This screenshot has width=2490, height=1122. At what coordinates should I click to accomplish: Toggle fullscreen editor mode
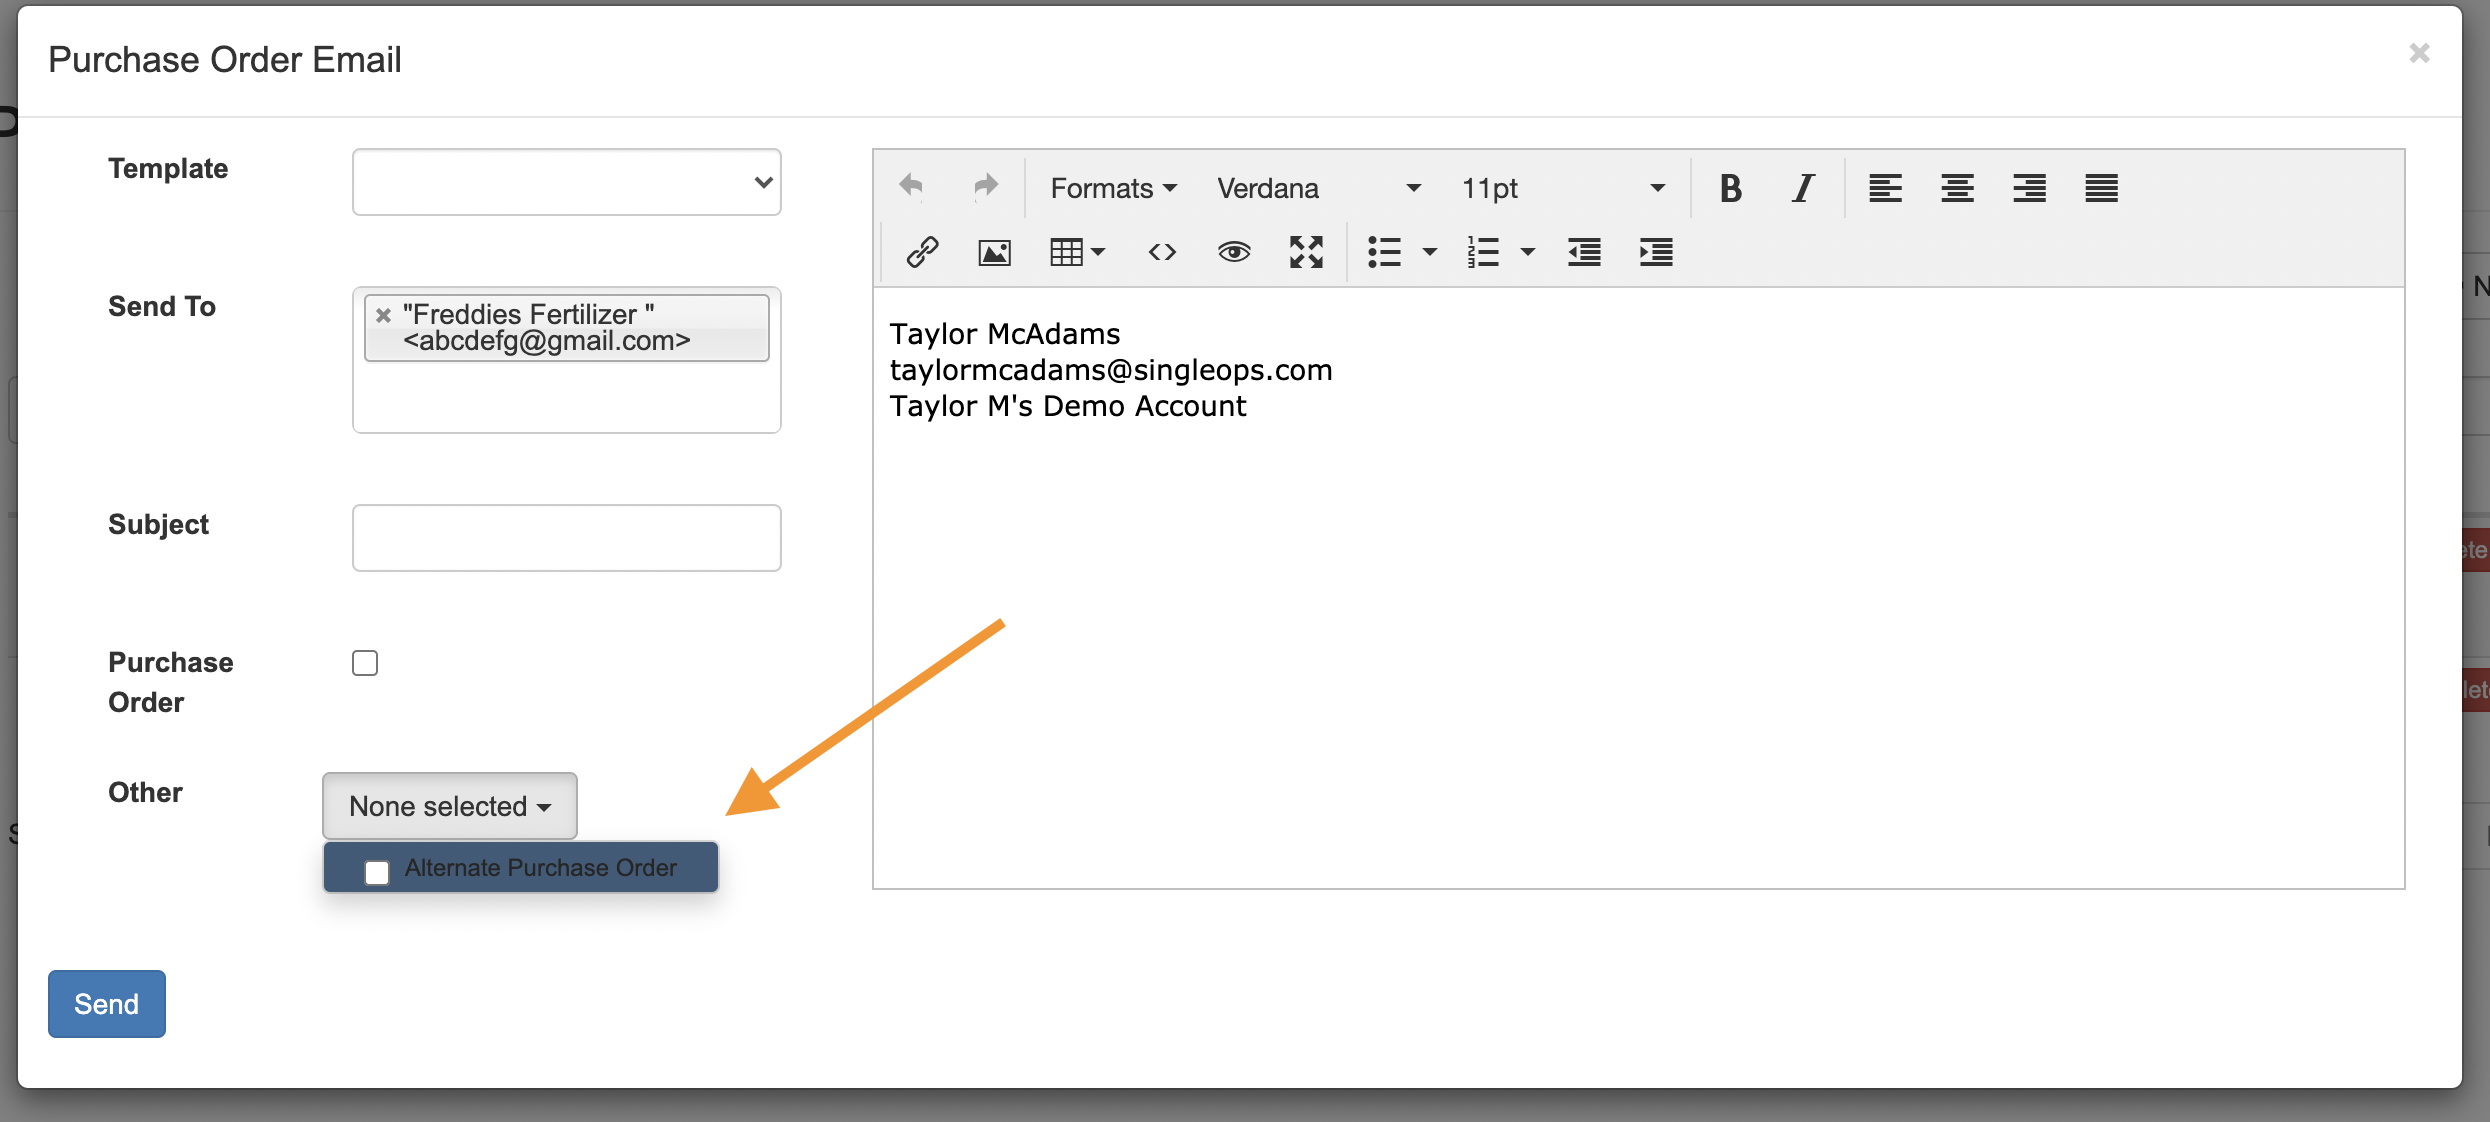tap(1306, 252)
